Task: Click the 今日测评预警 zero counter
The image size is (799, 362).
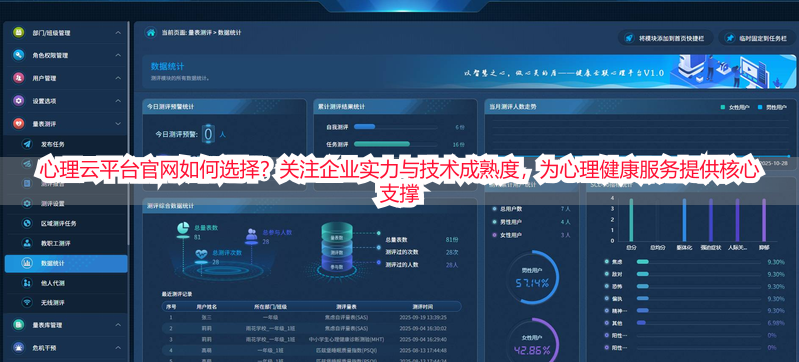Action: pyautogui.click(x=208, y=134)
